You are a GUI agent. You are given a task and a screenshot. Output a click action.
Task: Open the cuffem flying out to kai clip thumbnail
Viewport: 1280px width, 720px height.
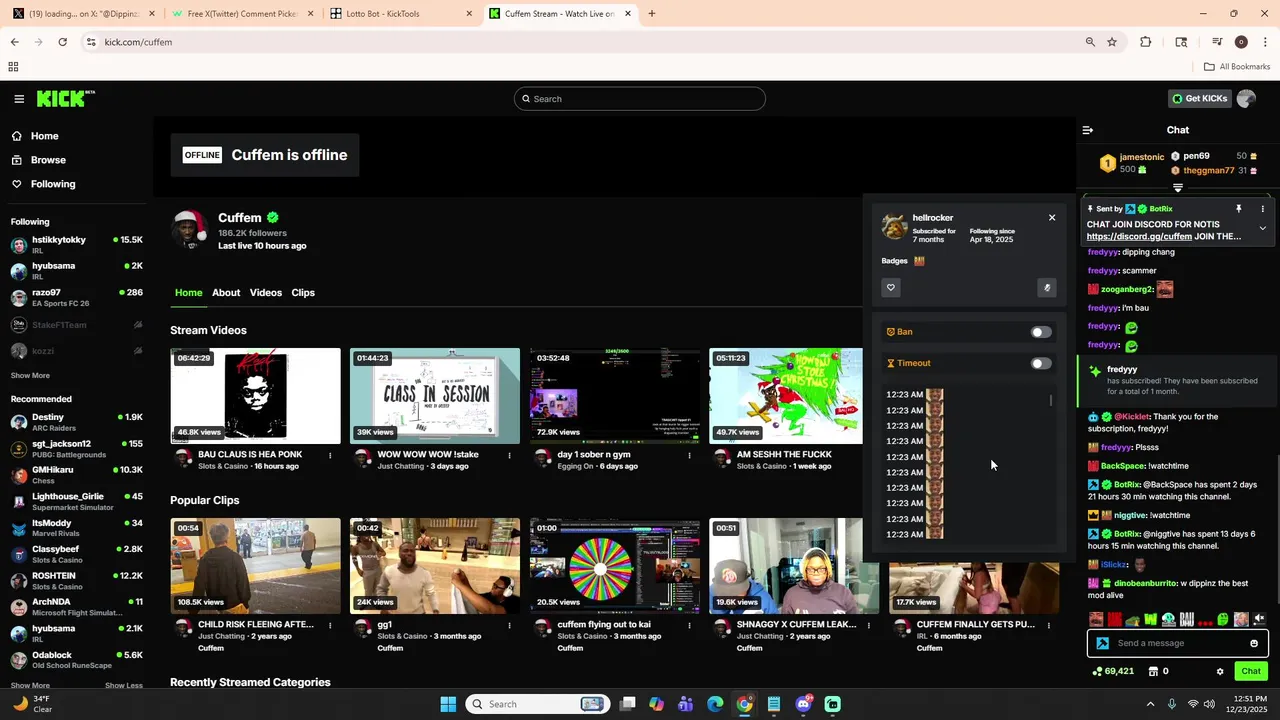click(615, 566)
